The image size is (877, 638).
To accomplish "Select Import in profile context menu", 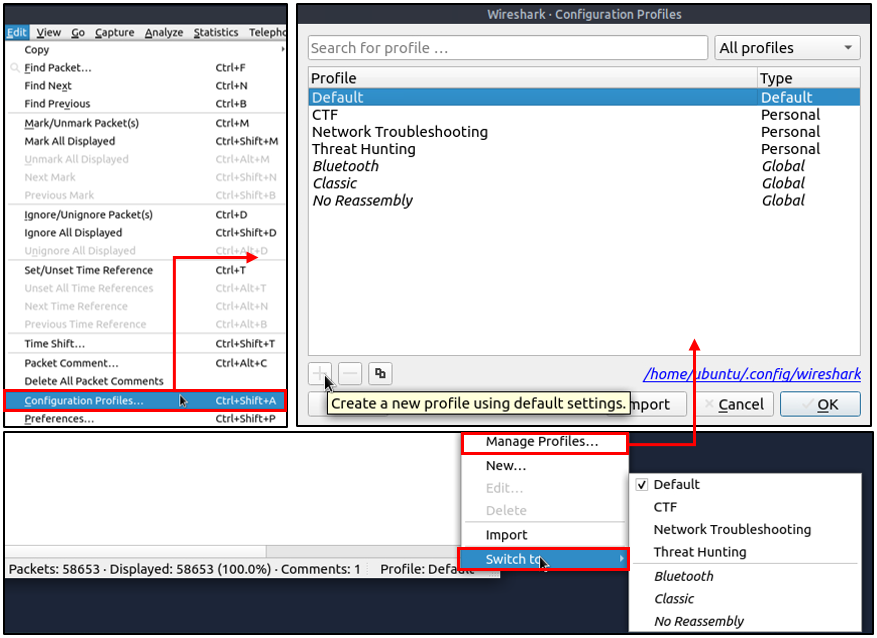I will click(x=543, y=535).
